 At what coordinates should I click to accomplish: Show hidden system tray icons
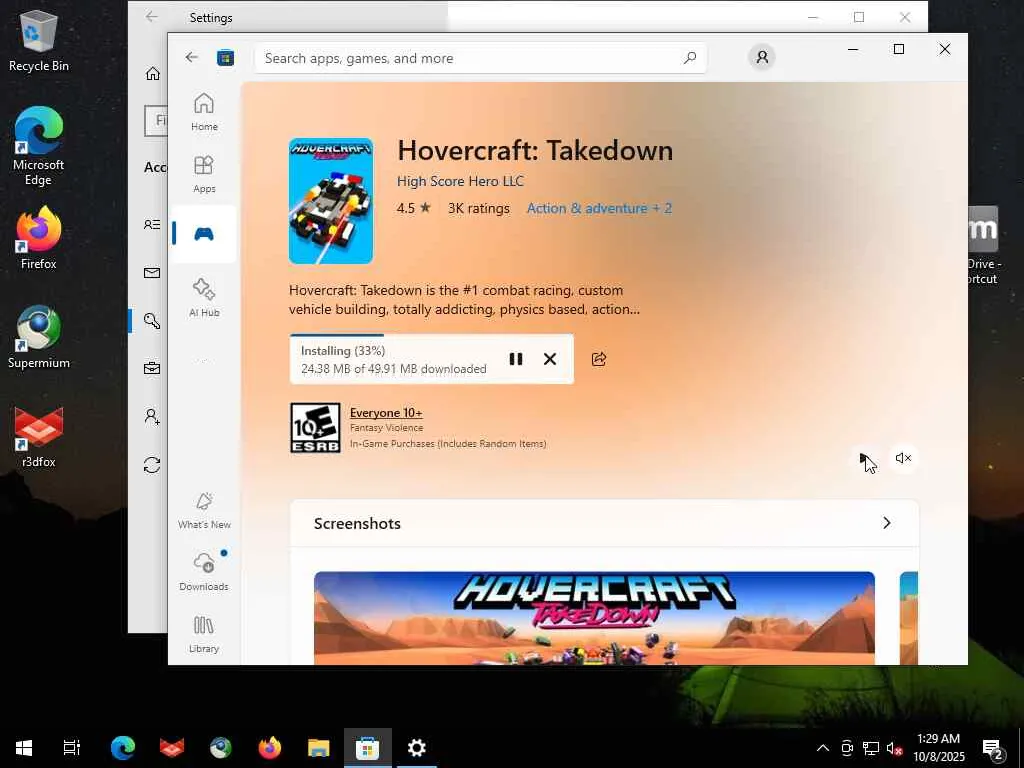823,748
